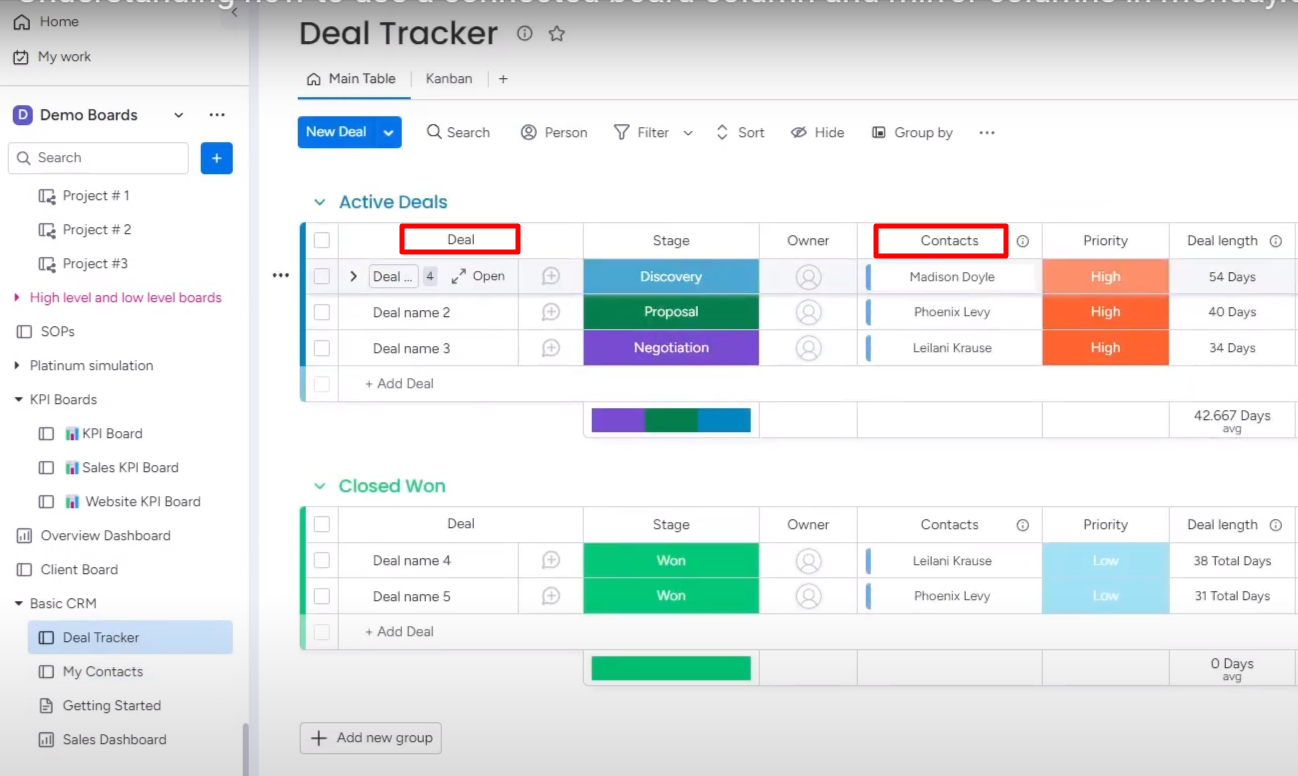Click the info icon beside the Contacts column

pyautogui.click(x=1022, y=240)
